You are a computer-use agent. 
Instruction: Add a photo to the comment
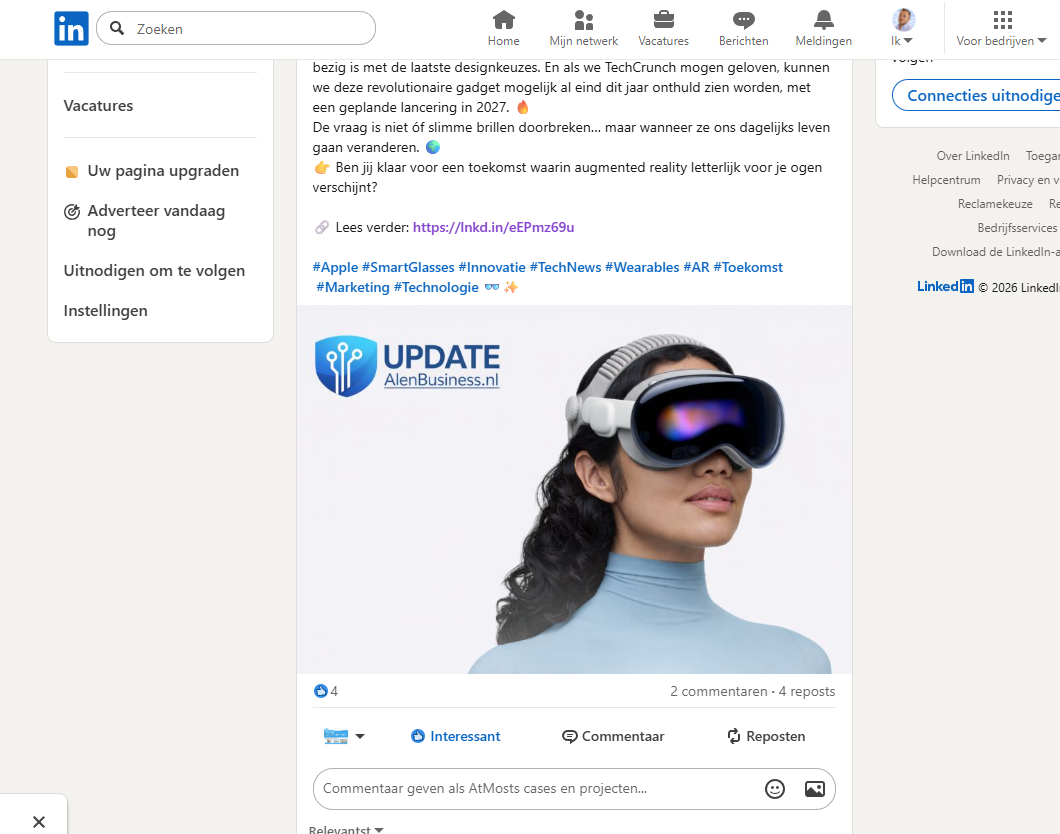tap(815, 789)
